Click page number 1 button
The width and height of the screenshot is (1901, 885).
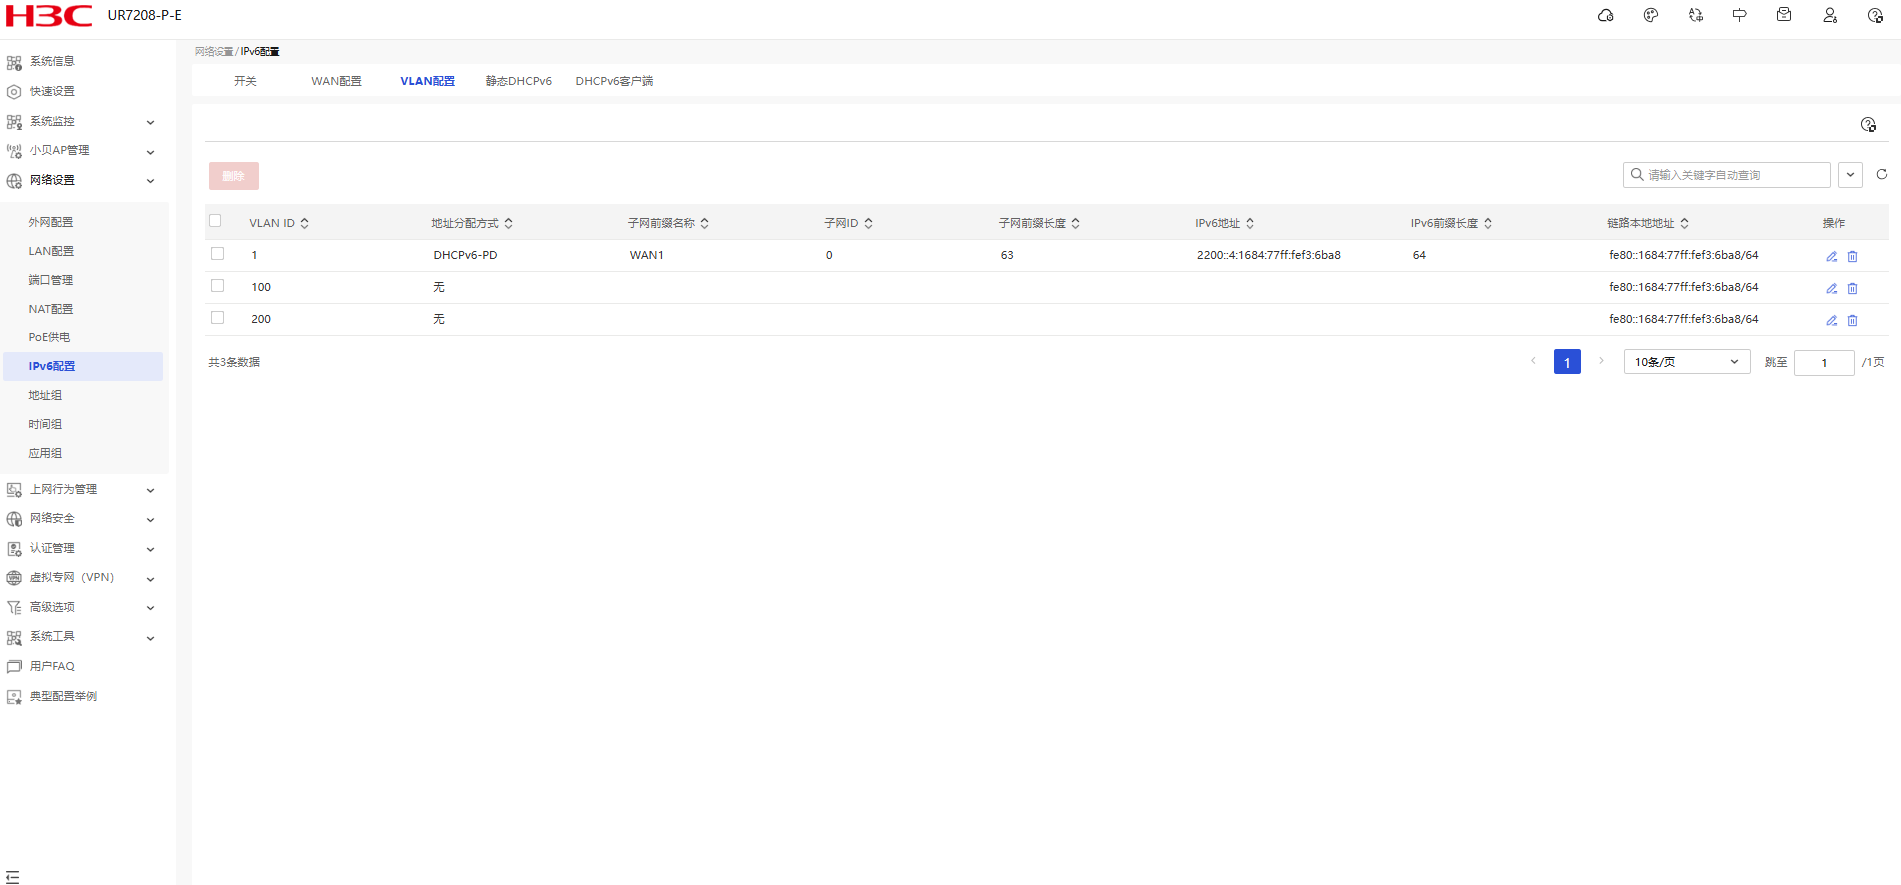click(x=1566, y=362)
